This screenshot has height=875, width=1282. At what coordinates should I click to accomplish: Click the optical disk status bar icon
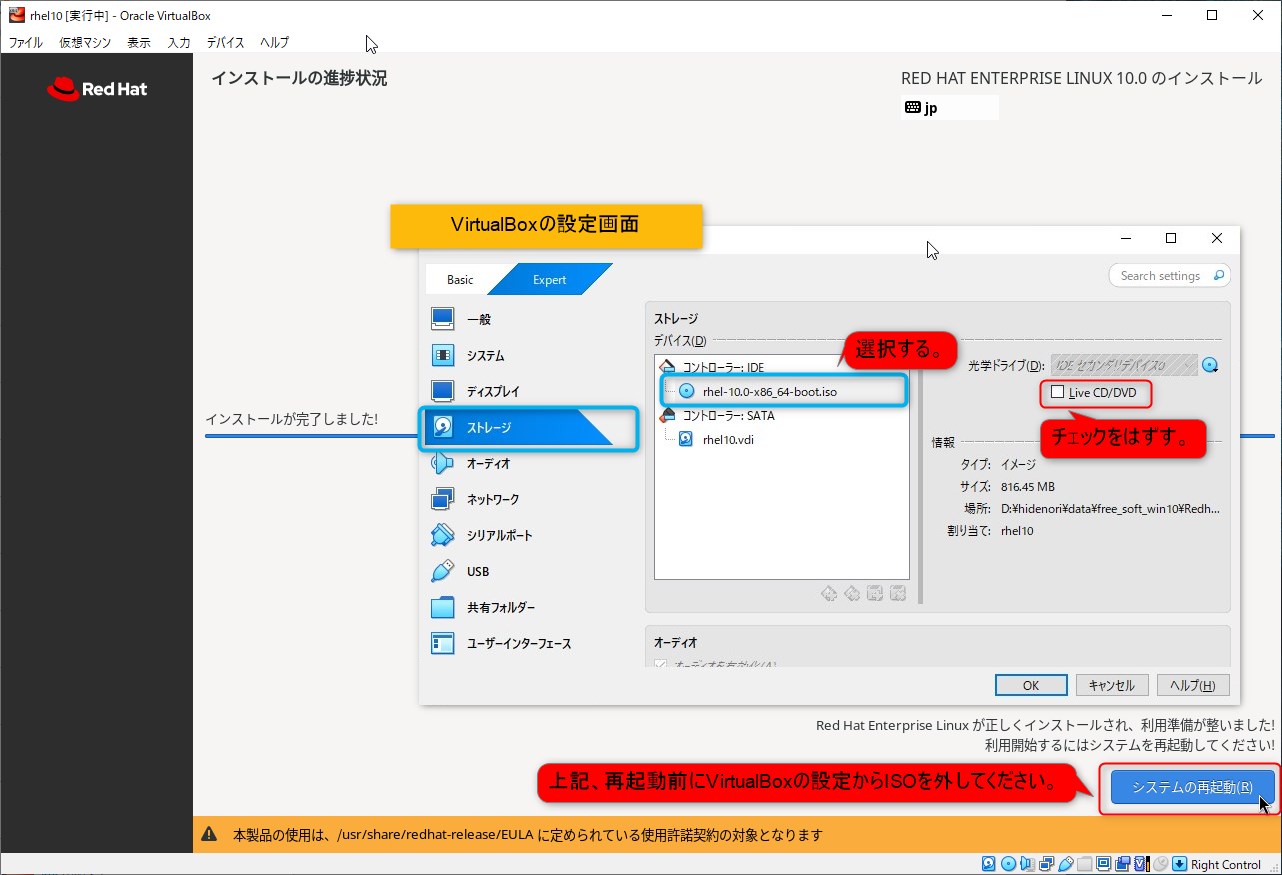(x=1008, y=864)
